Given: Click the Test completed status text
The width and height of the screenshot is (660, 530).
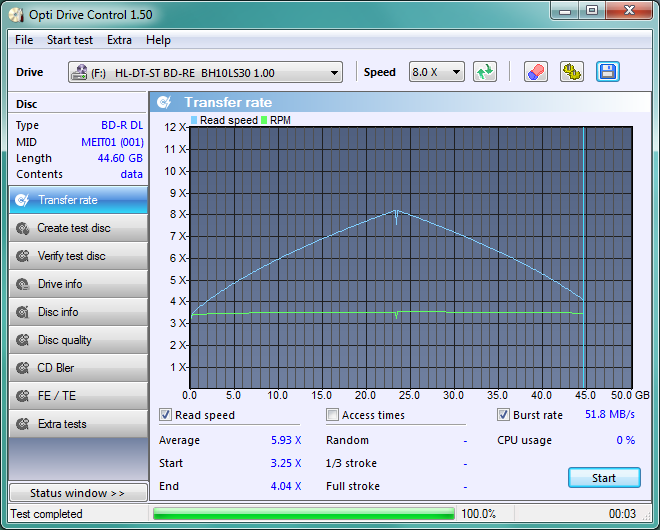Looking at the screenshot, I should 46,514.
